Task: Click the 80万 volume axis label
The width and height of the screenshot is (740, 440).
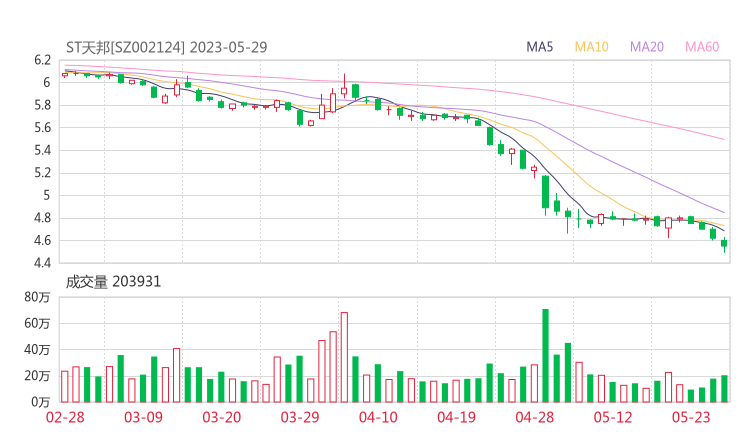Action: click(x=37, y=297)
